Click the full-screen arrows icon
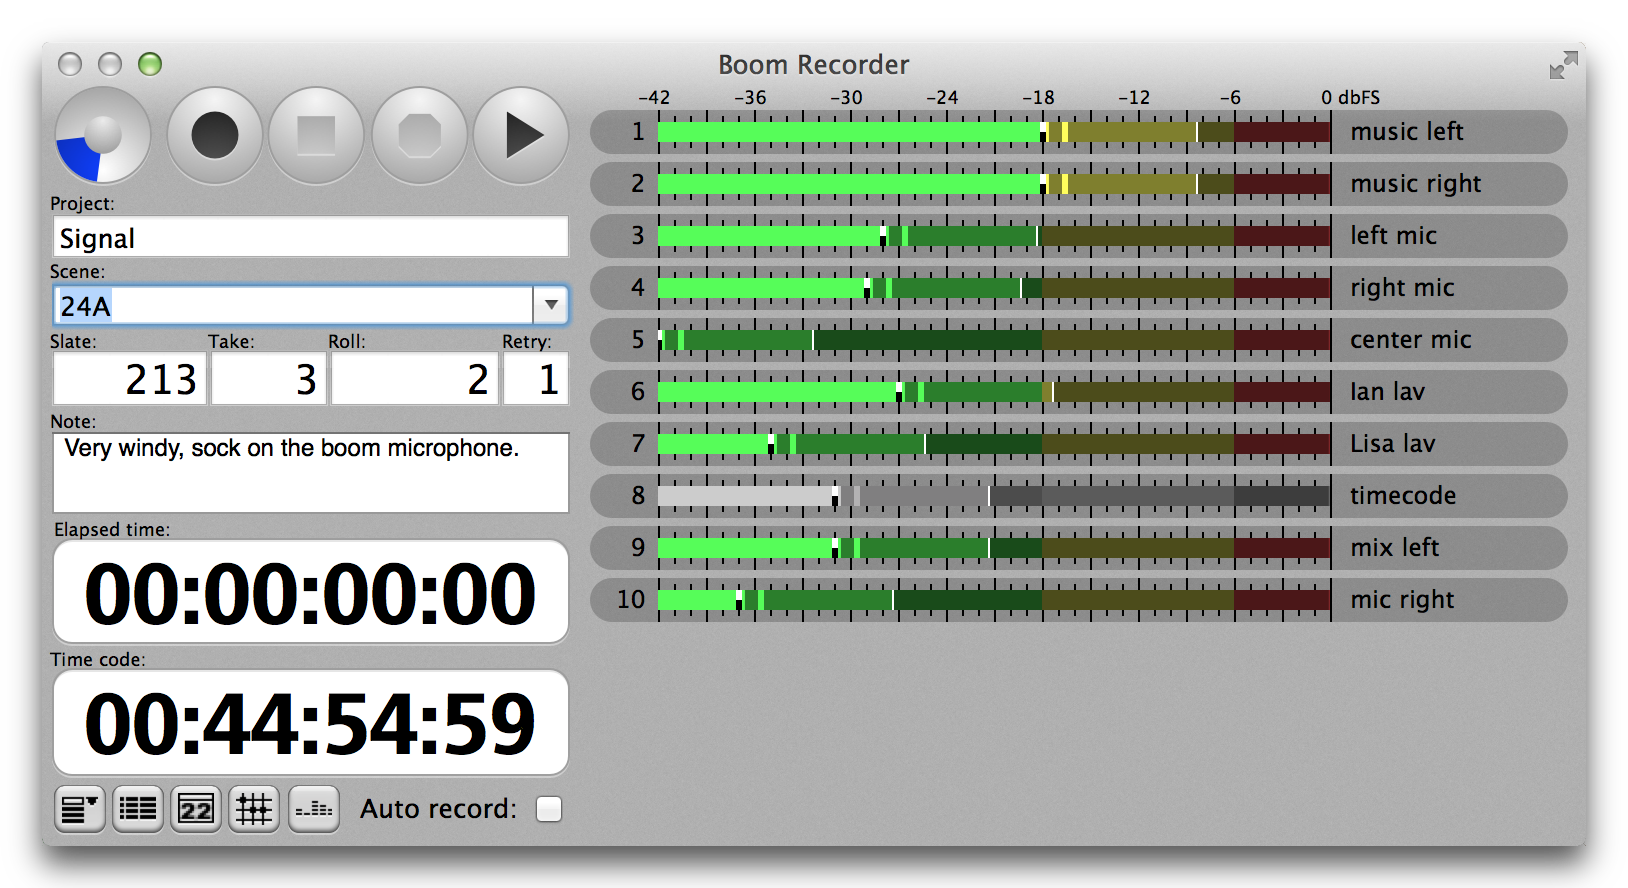This screenshot has width=1628, height=888. pyautogui.click(x=1563, y=66)
